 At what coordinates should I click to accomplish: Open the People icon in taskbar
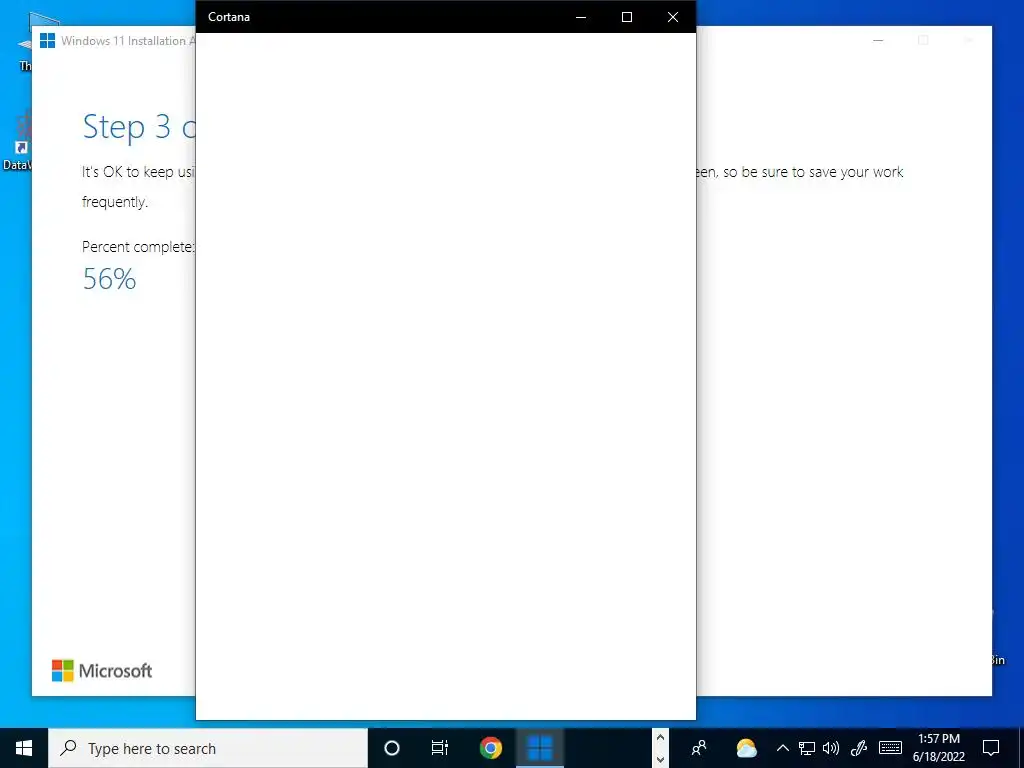point(699,748)
